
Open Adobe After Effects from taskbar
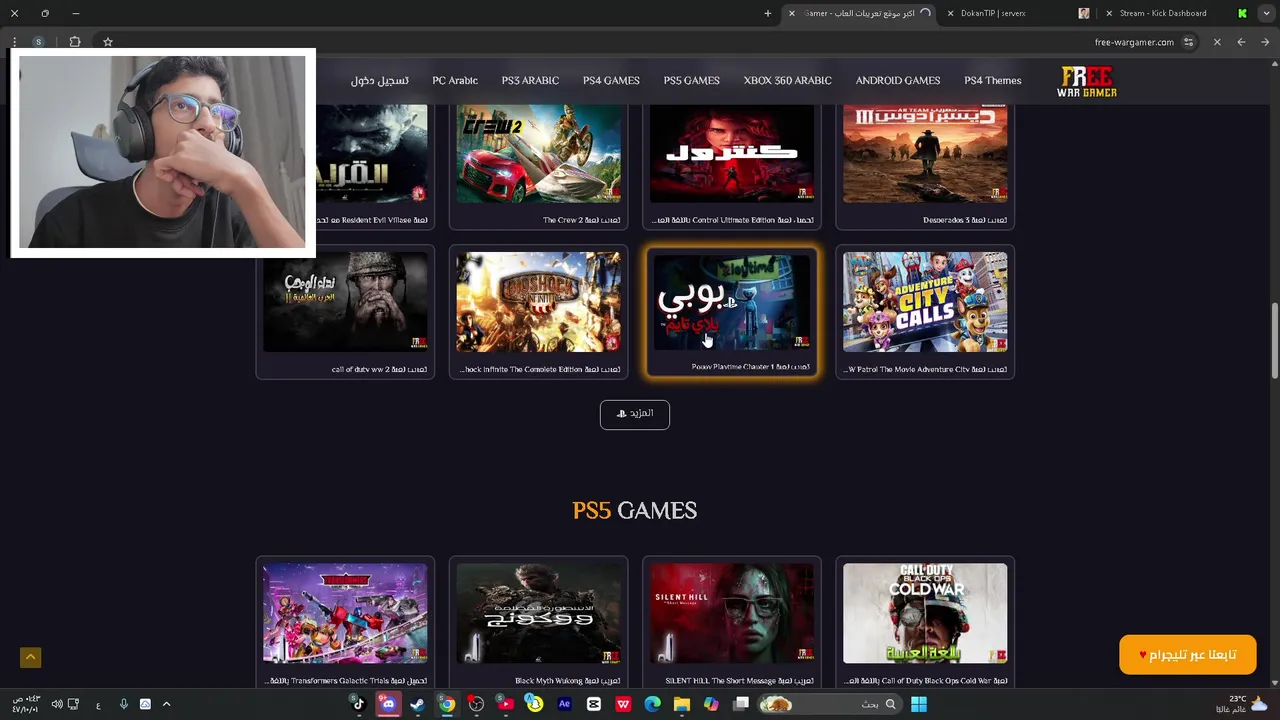(564, 704)
